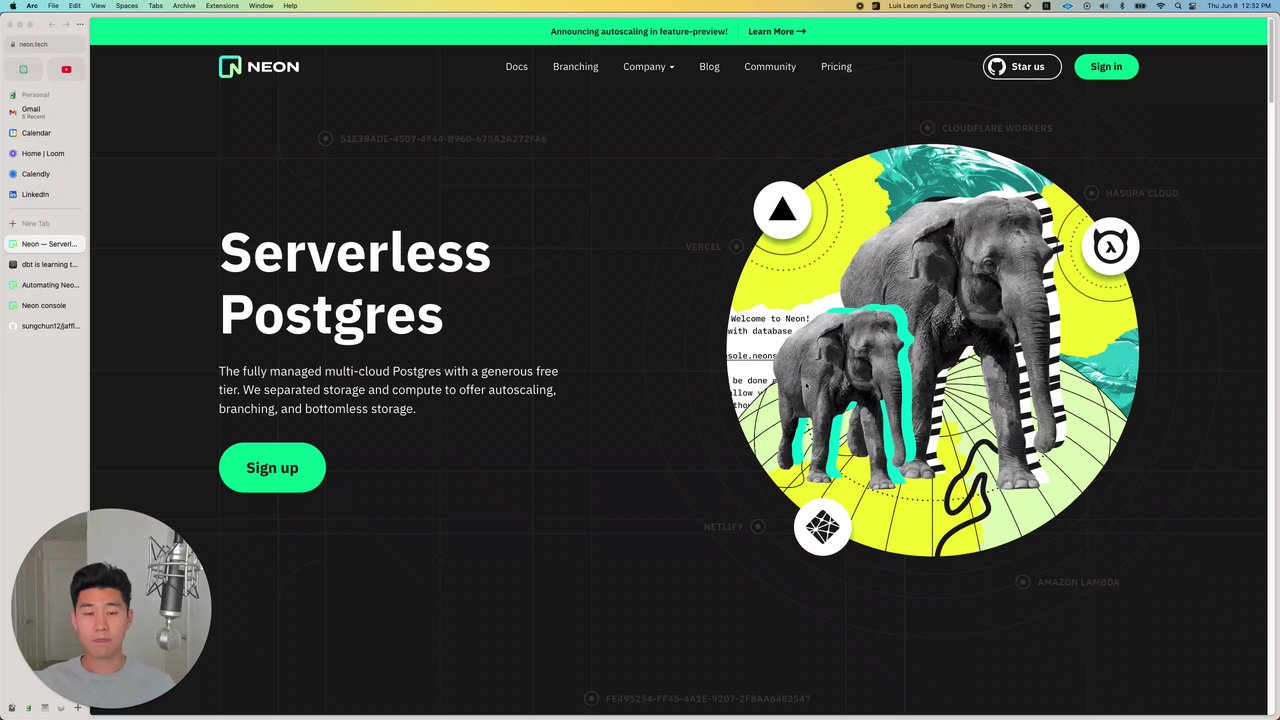Screen dimensions: 1280x720
Task: Click the plus icon at sidebar bottom
Action: [78, 708]
